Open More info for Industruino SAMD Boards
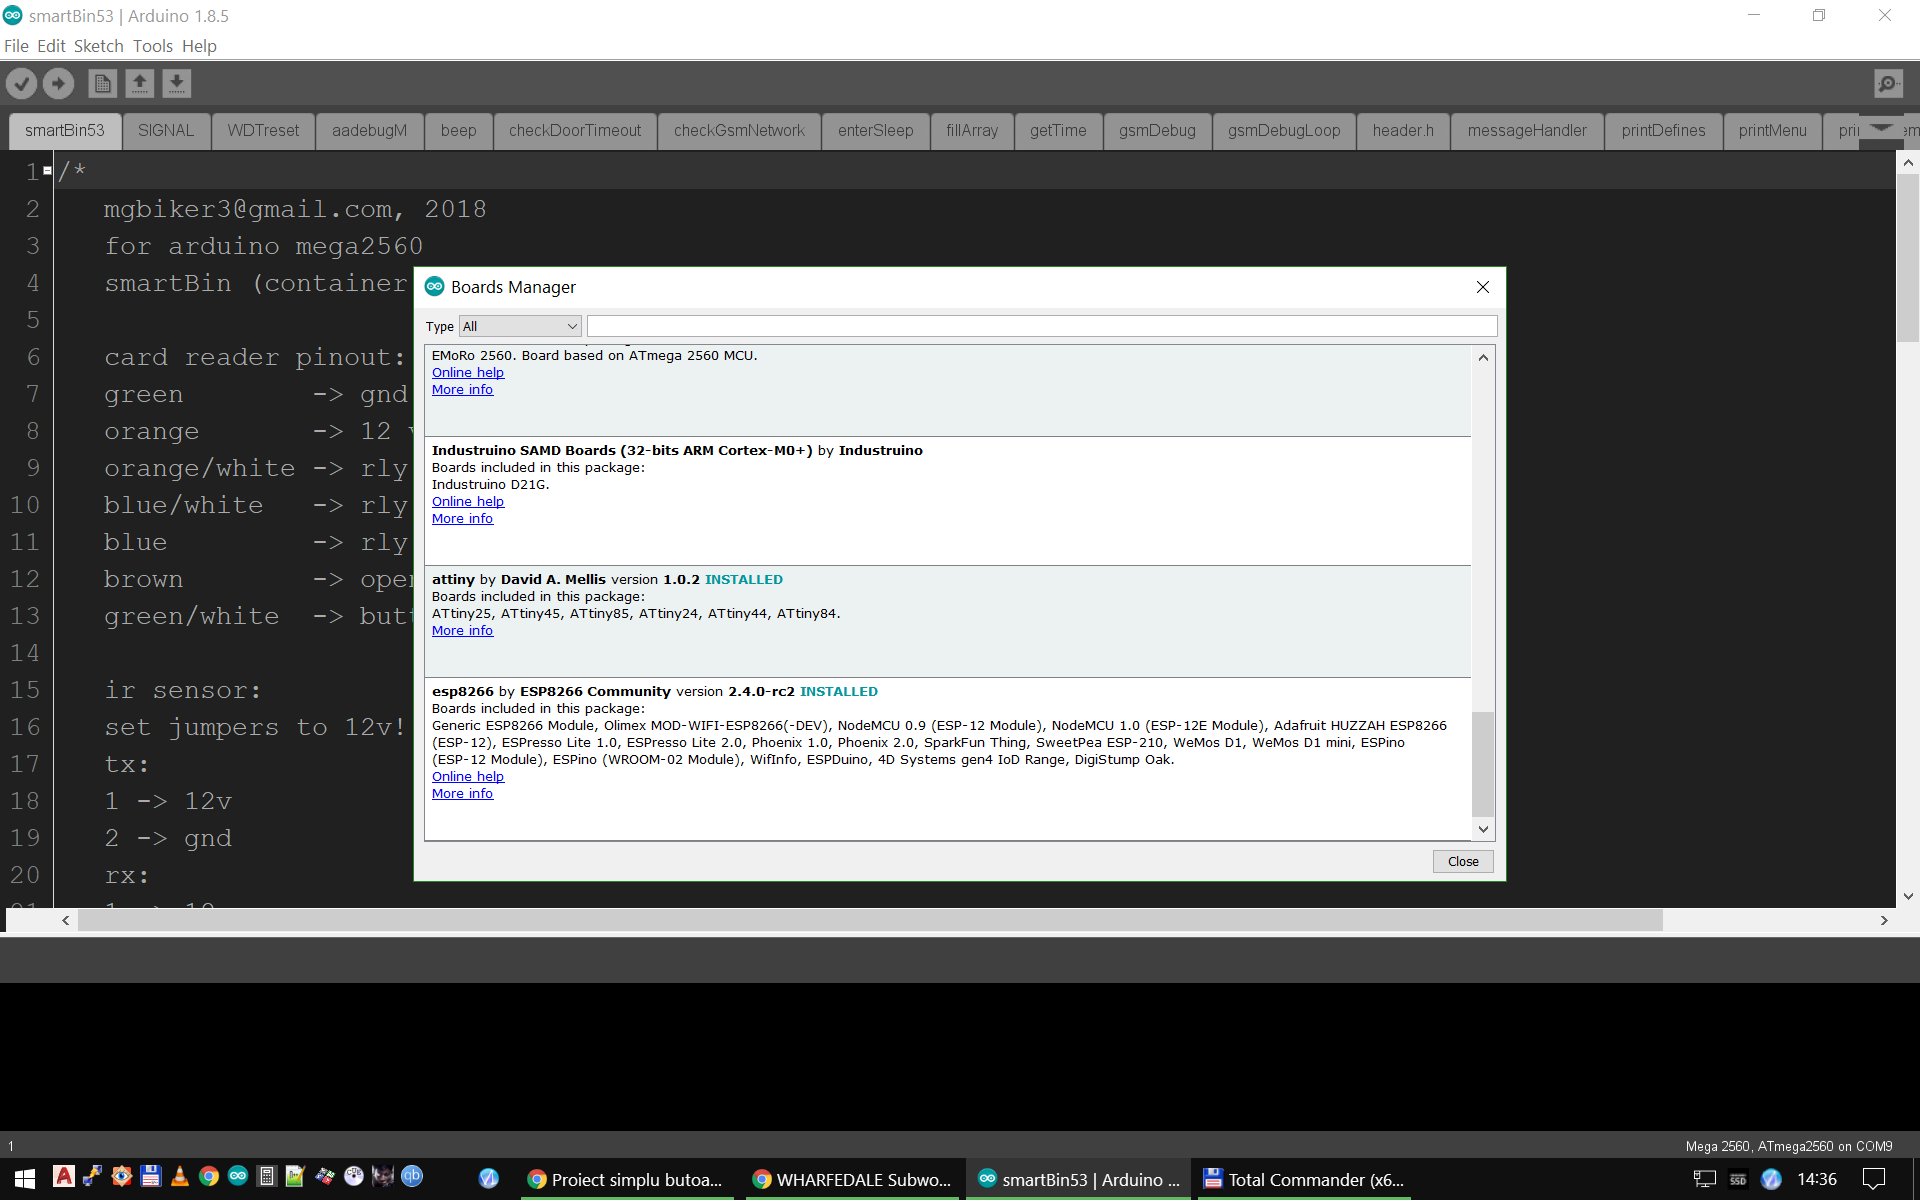Viewport: 1920px width, 1200px height. click(462, 518)
